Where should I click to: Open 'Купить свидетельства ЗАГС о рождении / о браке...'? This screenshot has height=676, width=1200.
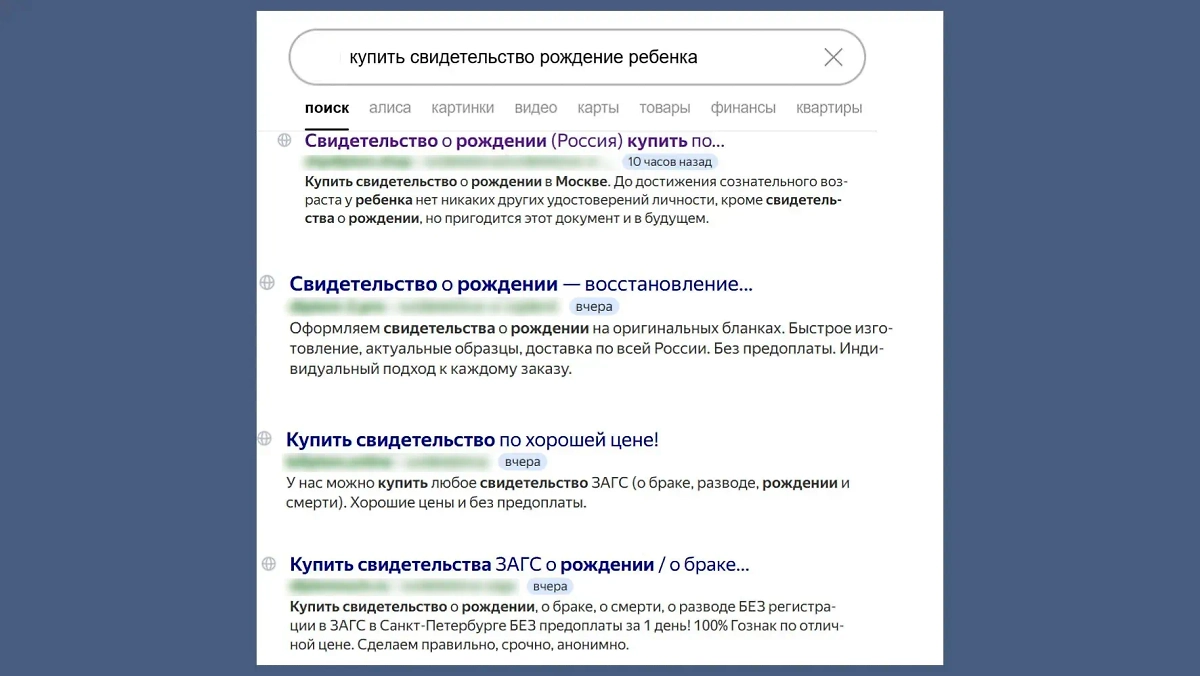(518, 563)
